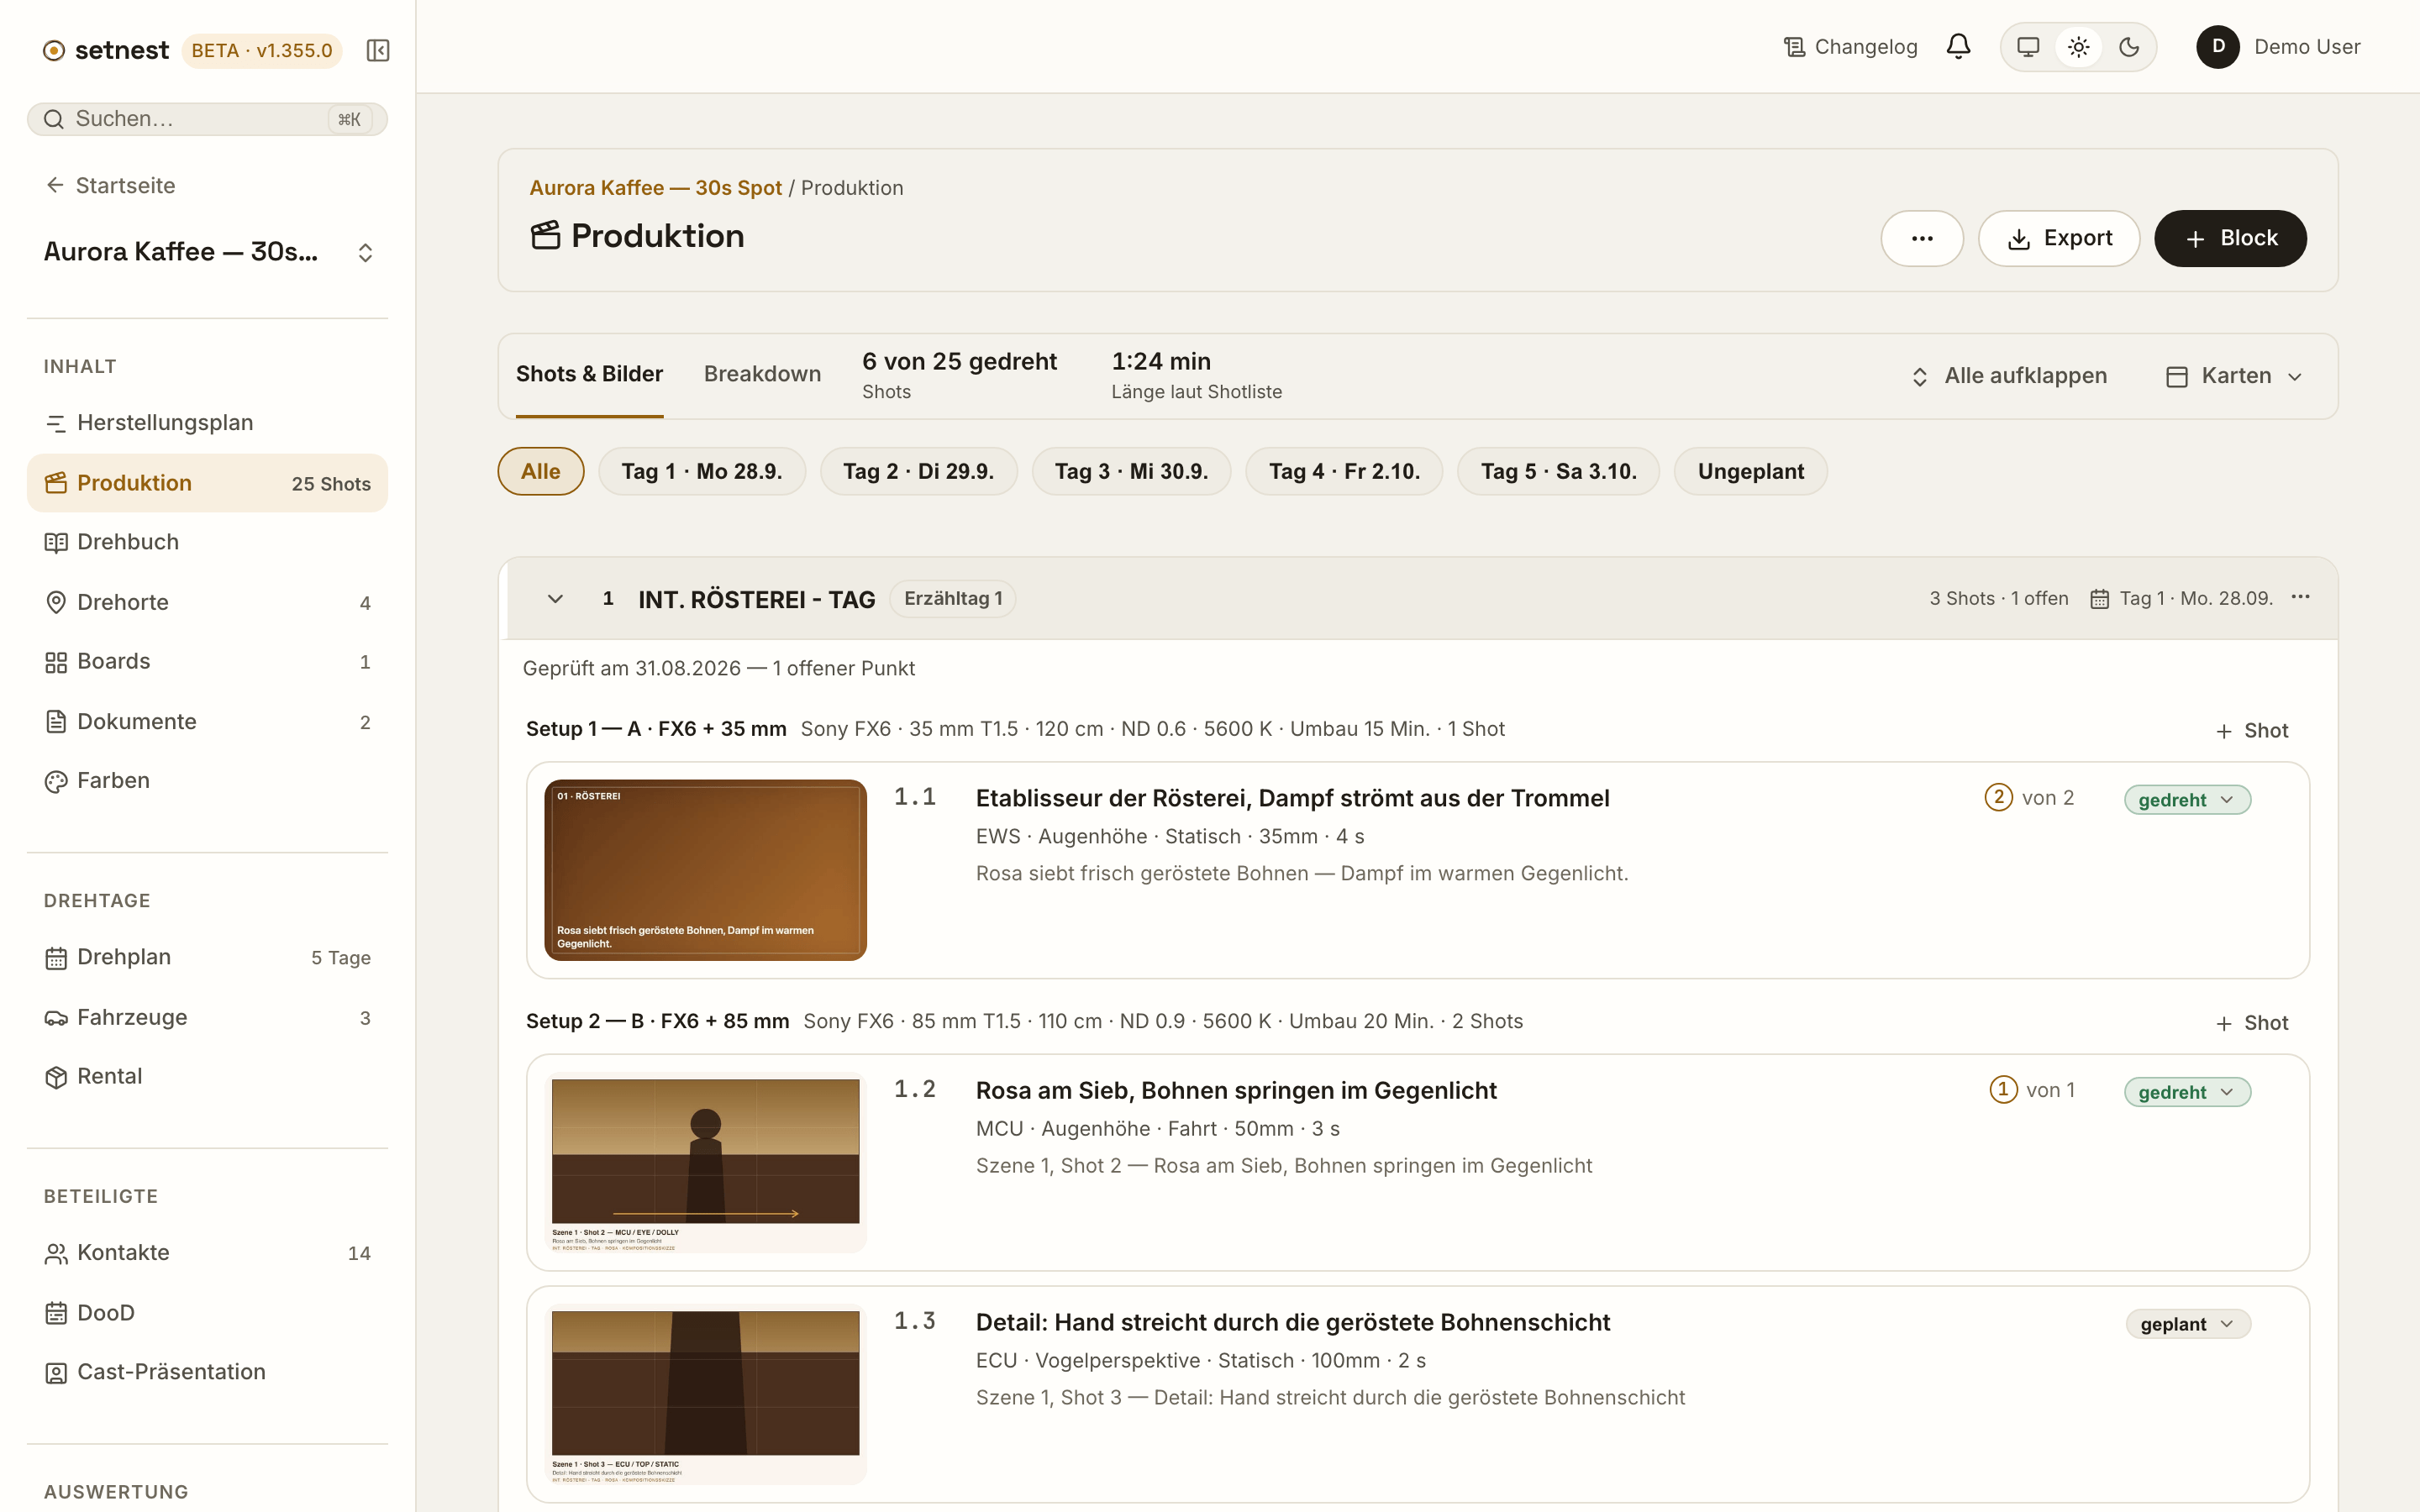Open Boards grid item
The width and height of the screenshot is (2420, 1512).
click(207, 661)
